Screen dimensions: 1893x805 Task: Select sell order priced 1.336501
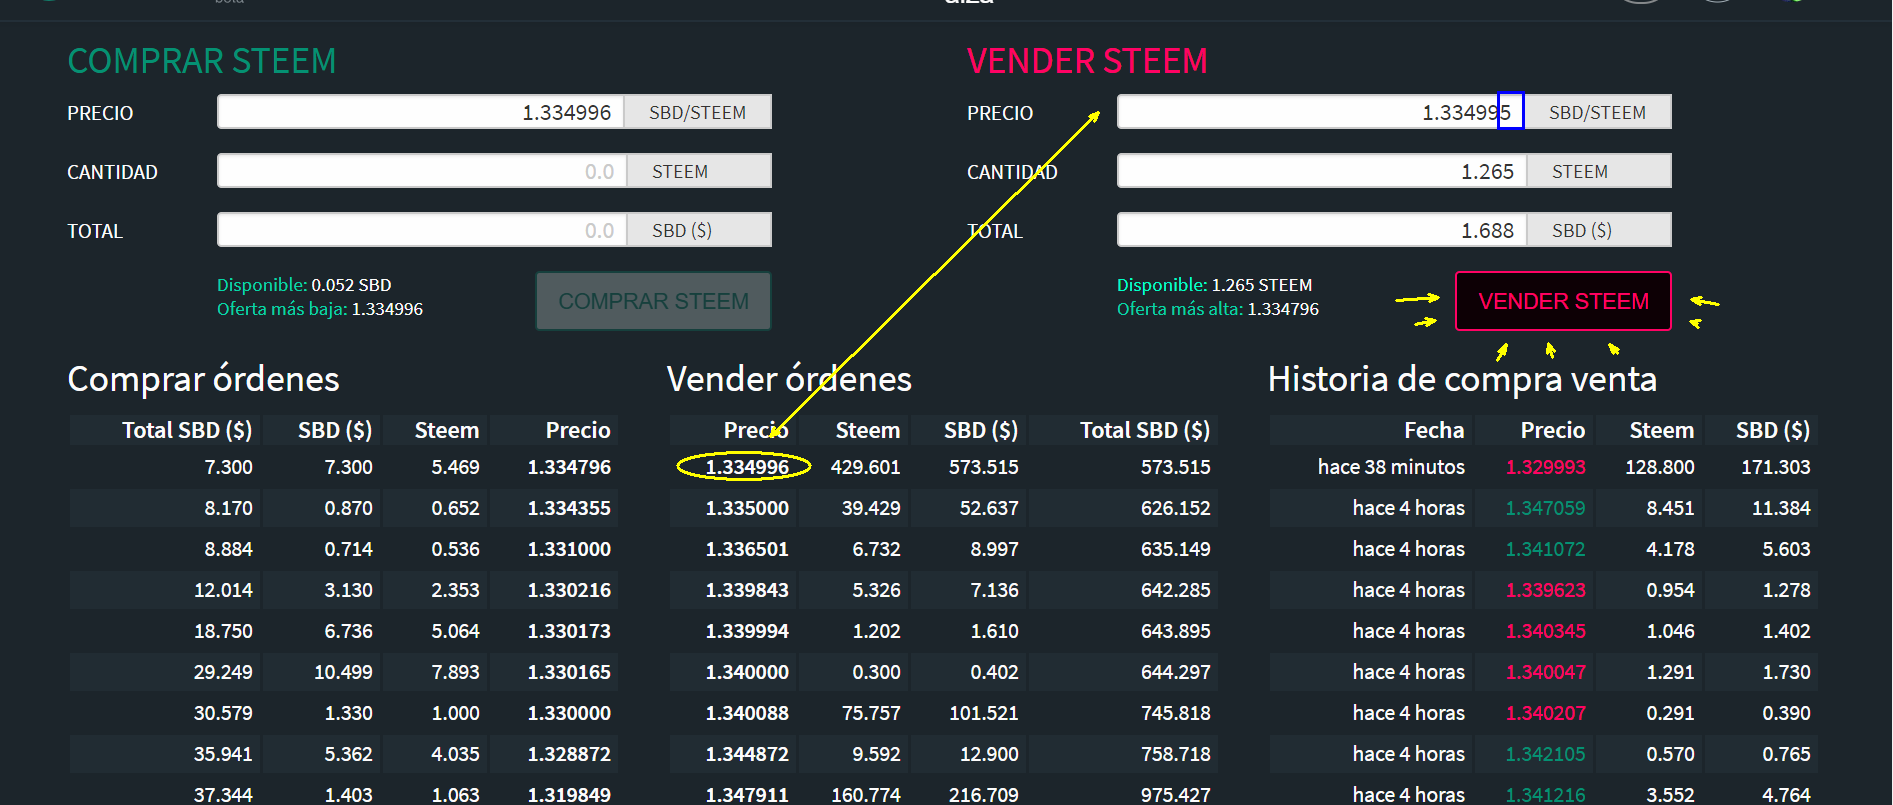pyautogui.click(x=944, y=549)
